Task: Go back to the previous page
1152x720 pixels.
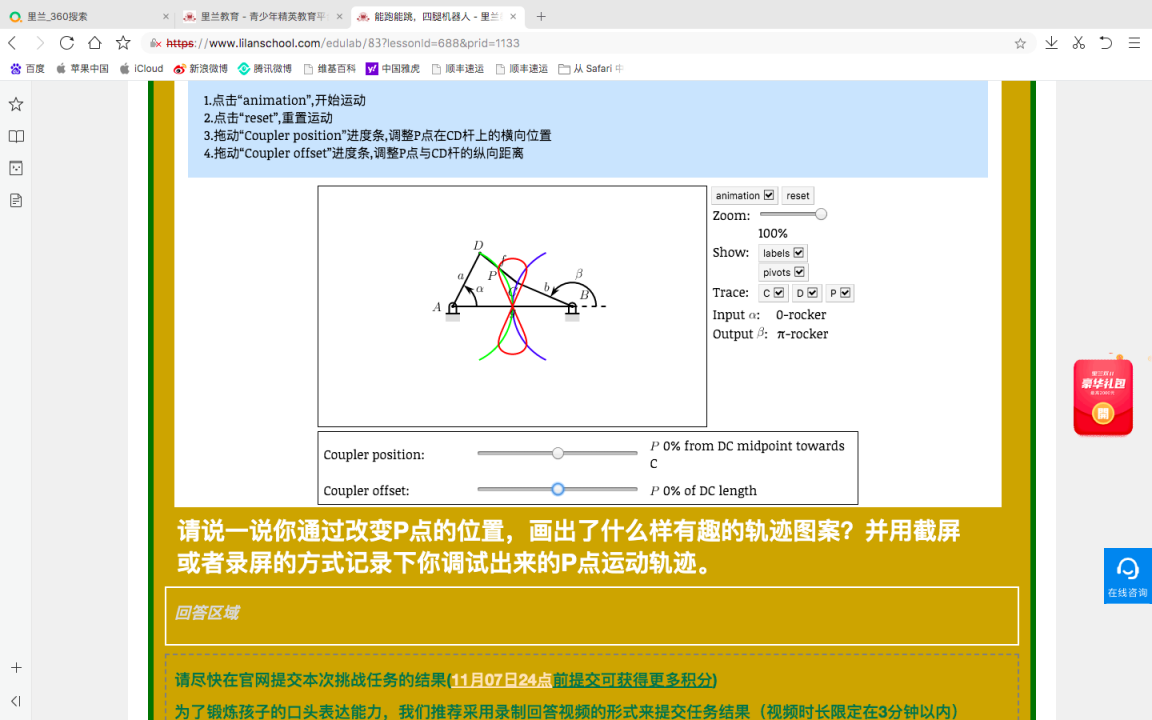Action: point(12,43)
